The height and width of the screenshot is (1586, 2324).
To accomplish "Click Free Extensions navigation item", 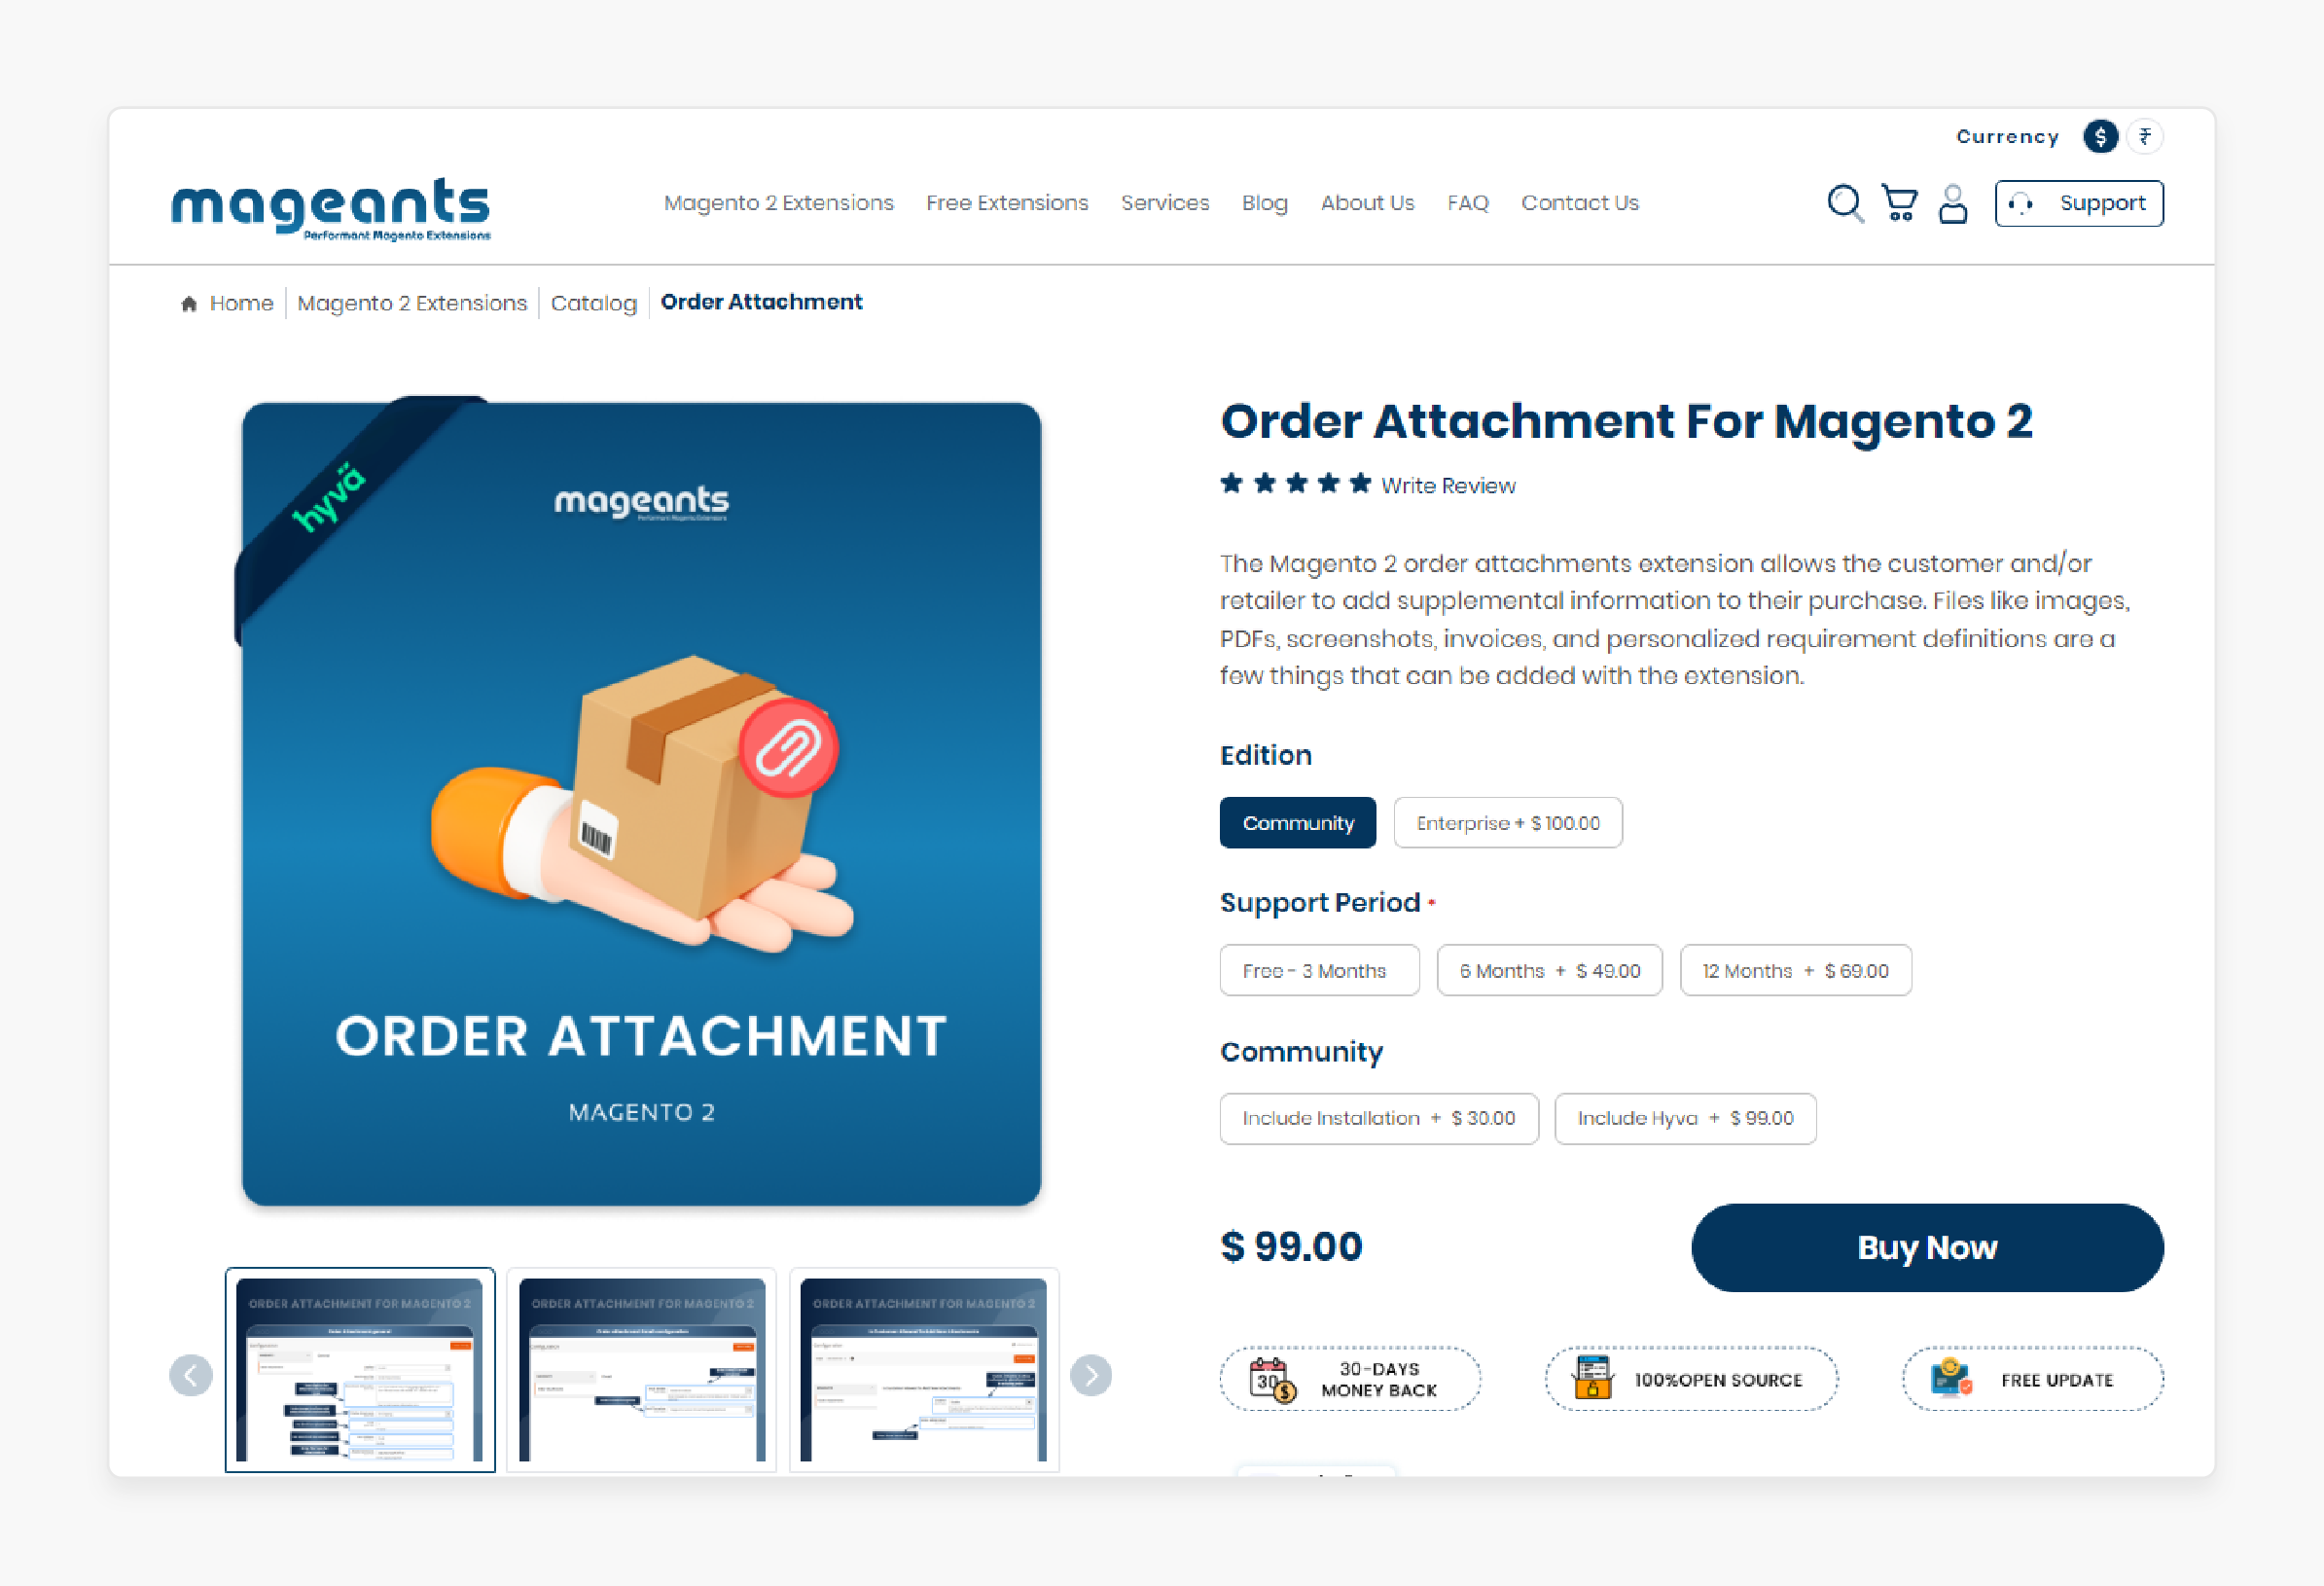I will click(1007, 201).
